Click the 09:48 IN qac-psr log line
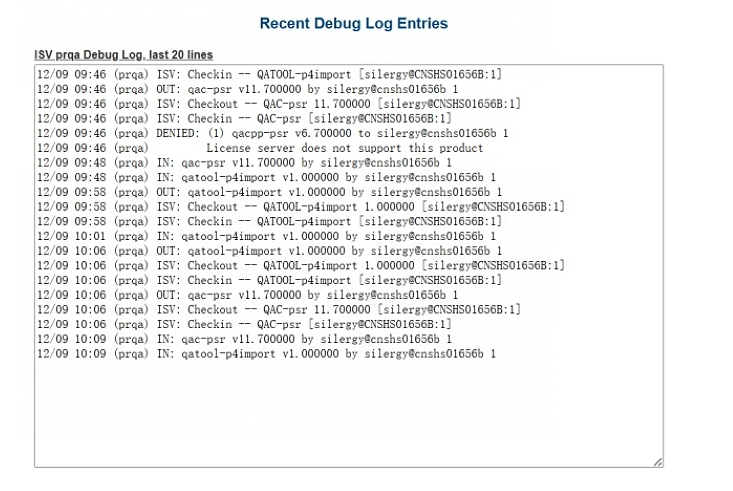Viewport: 733px width, 491px height. 243,162
